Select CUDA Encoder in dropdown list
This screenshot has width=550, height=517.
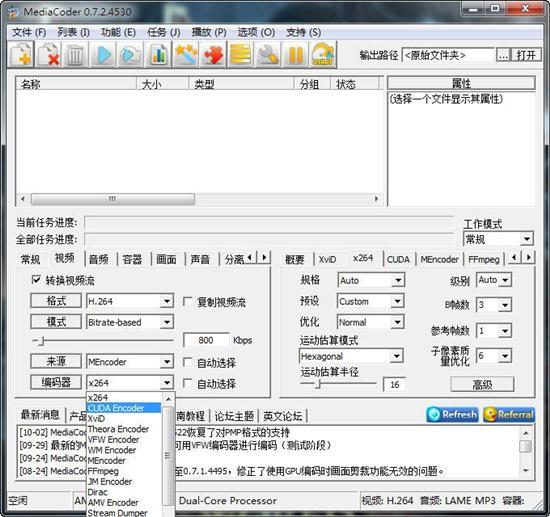coord(123,408)
